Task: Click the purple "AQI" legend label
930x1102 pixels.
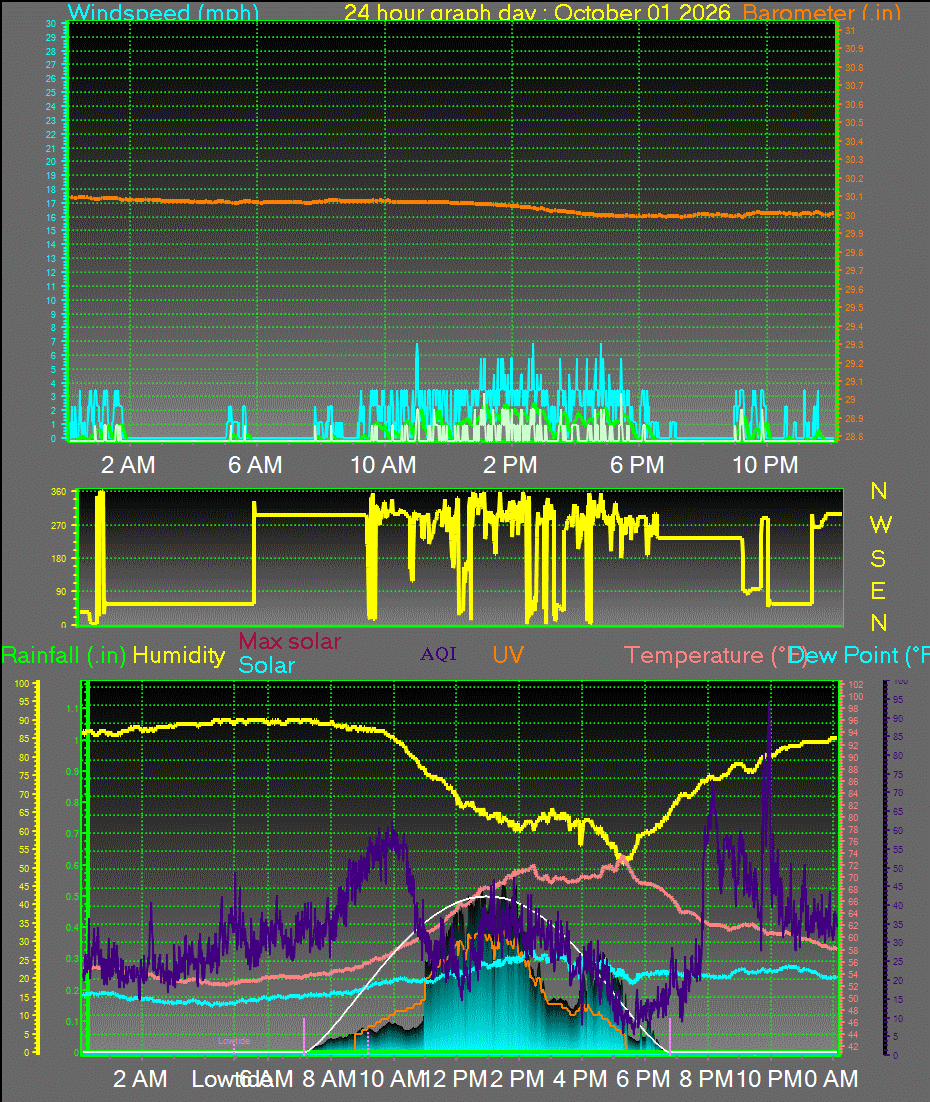Action: pyautogui.click(x=439, y=654)
